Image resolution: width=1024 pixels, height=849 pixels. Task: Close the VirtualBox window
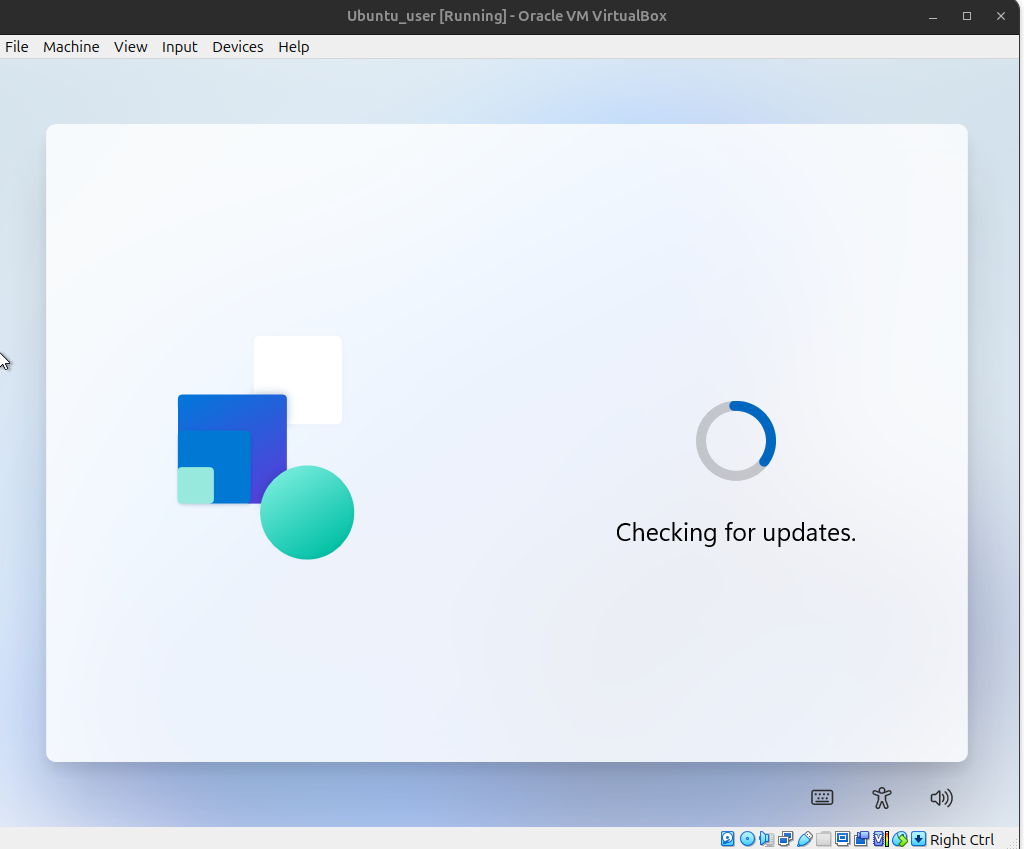pos(1000,16)
